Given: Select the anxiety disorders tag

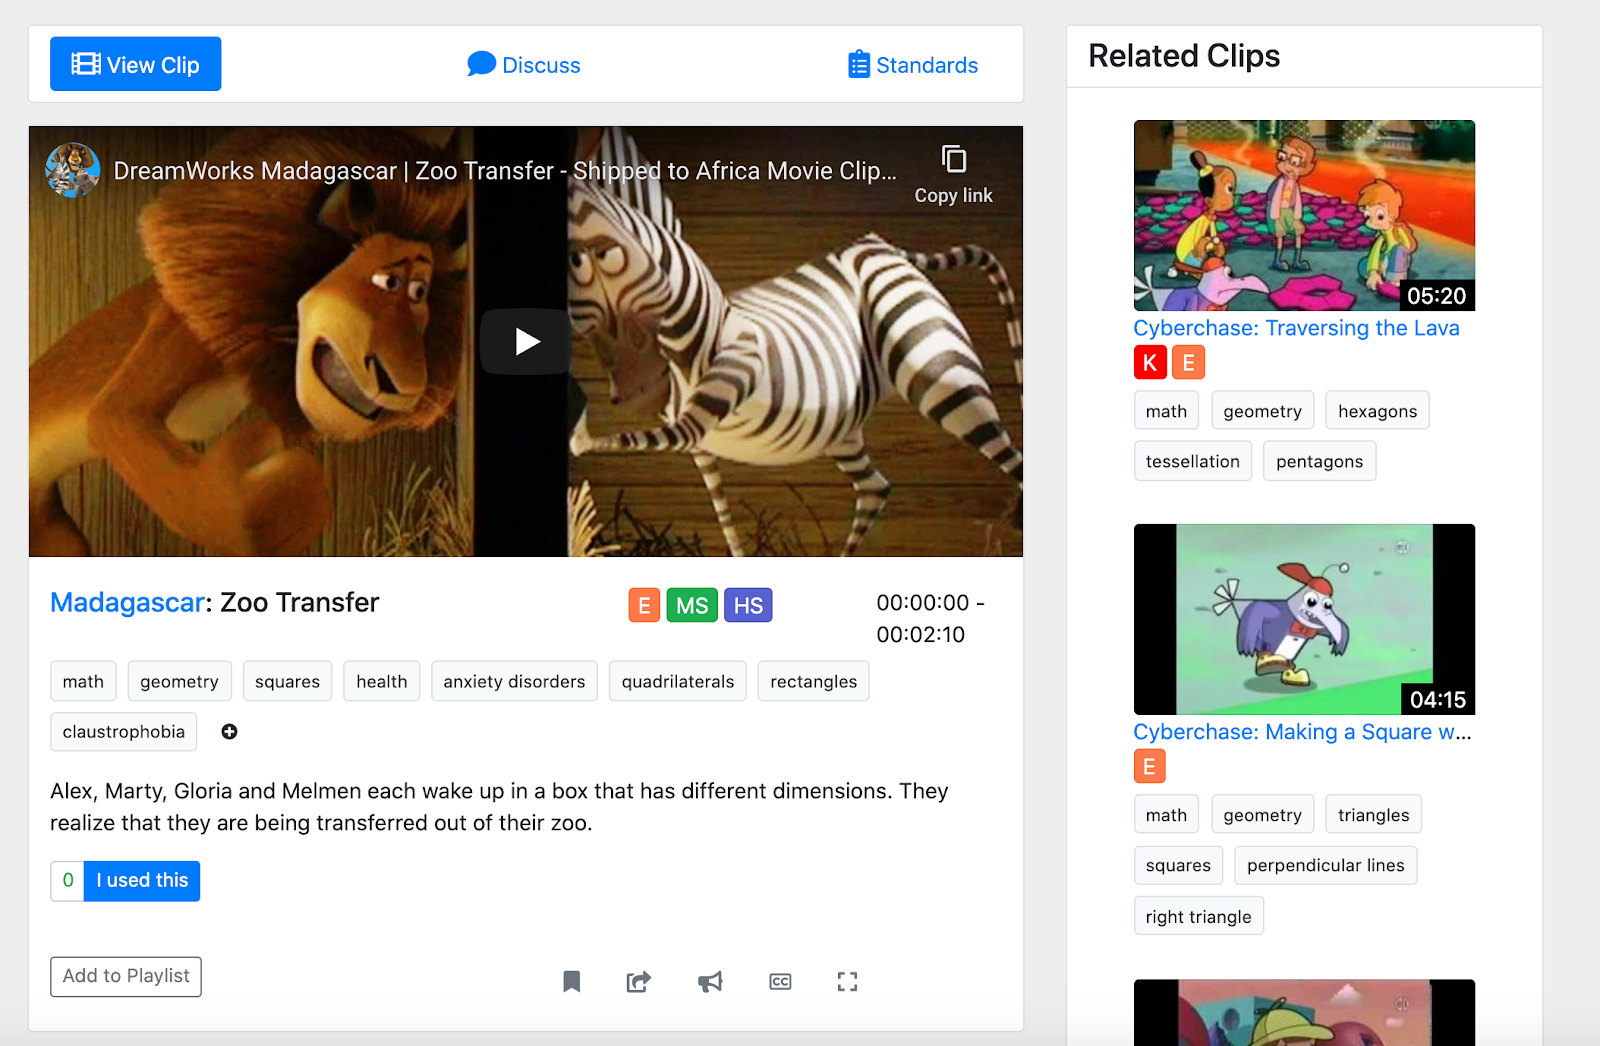Looking at the screenshot, I should click(x=514, y=681).
